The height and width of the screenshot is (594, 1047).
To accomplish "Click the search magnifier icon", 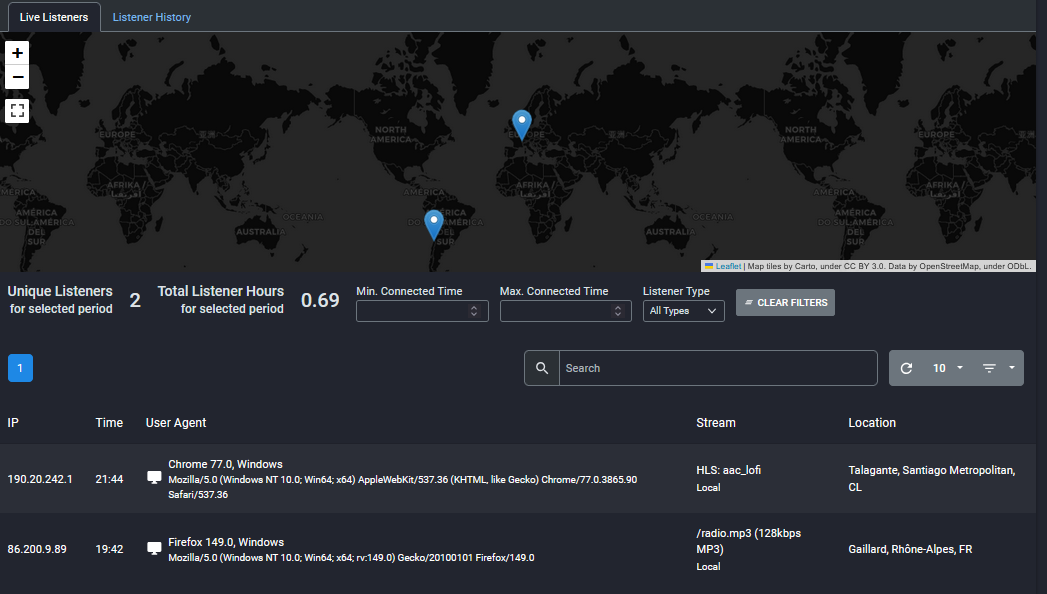I will click(x=542, y=368).
